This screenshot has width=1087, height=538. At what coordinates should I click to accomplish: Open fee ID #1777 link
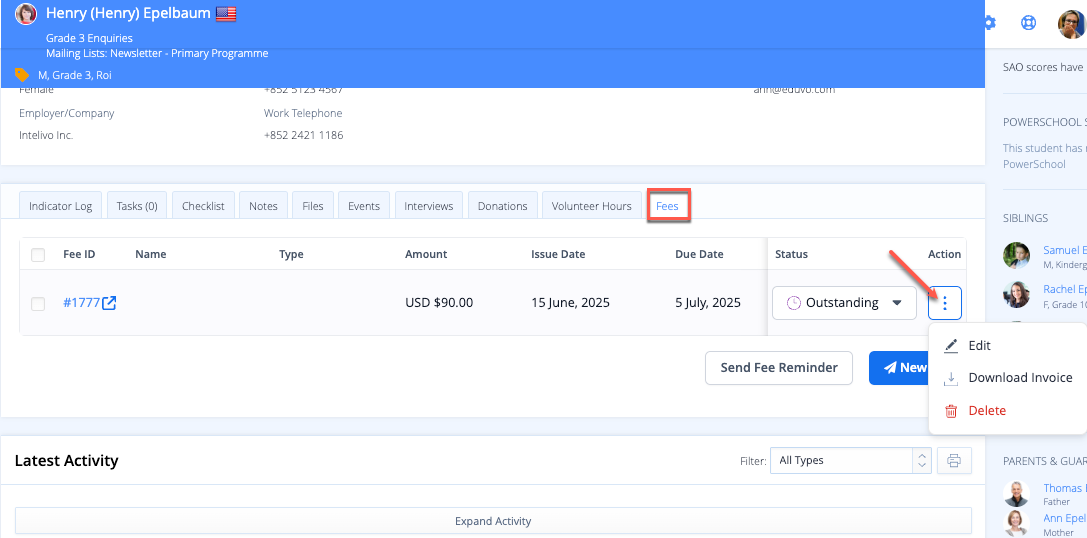pyautogui.click(x=81, y=303)
